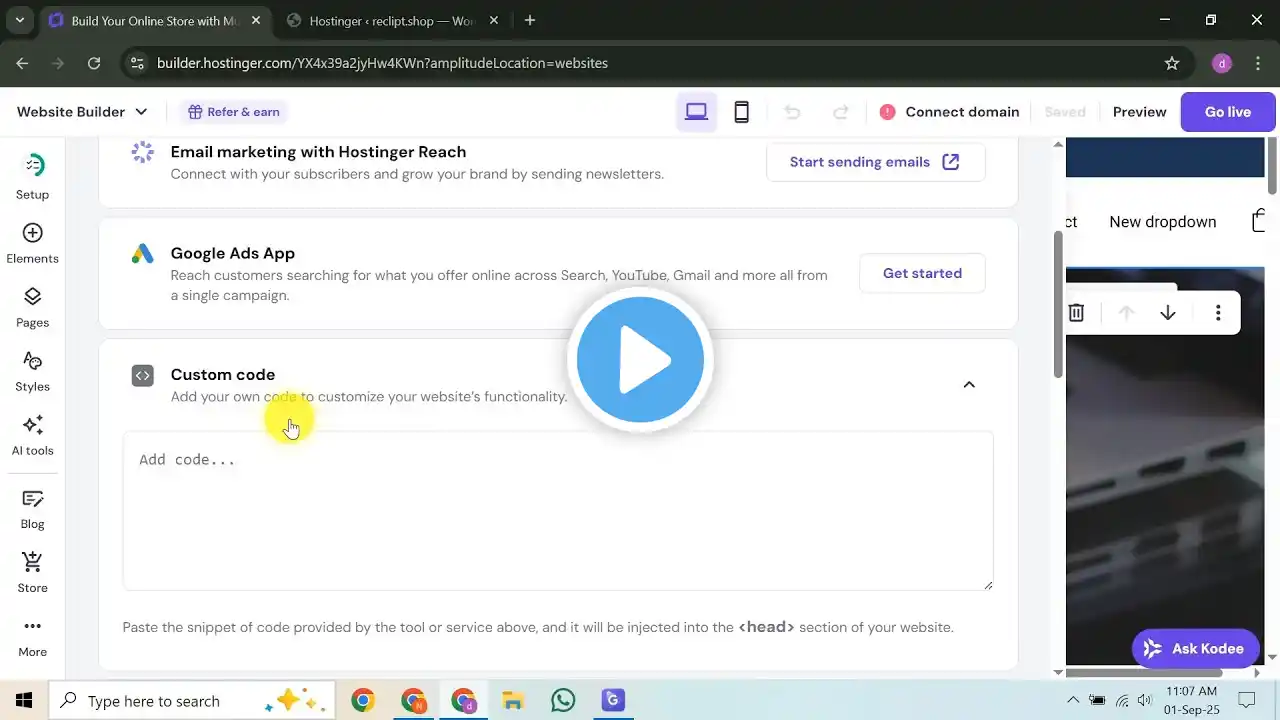The width and height of the screenshot is (1280, 720).
Task: Switch to mobile view
Action: pyautogui.click(x=741, y=112)
